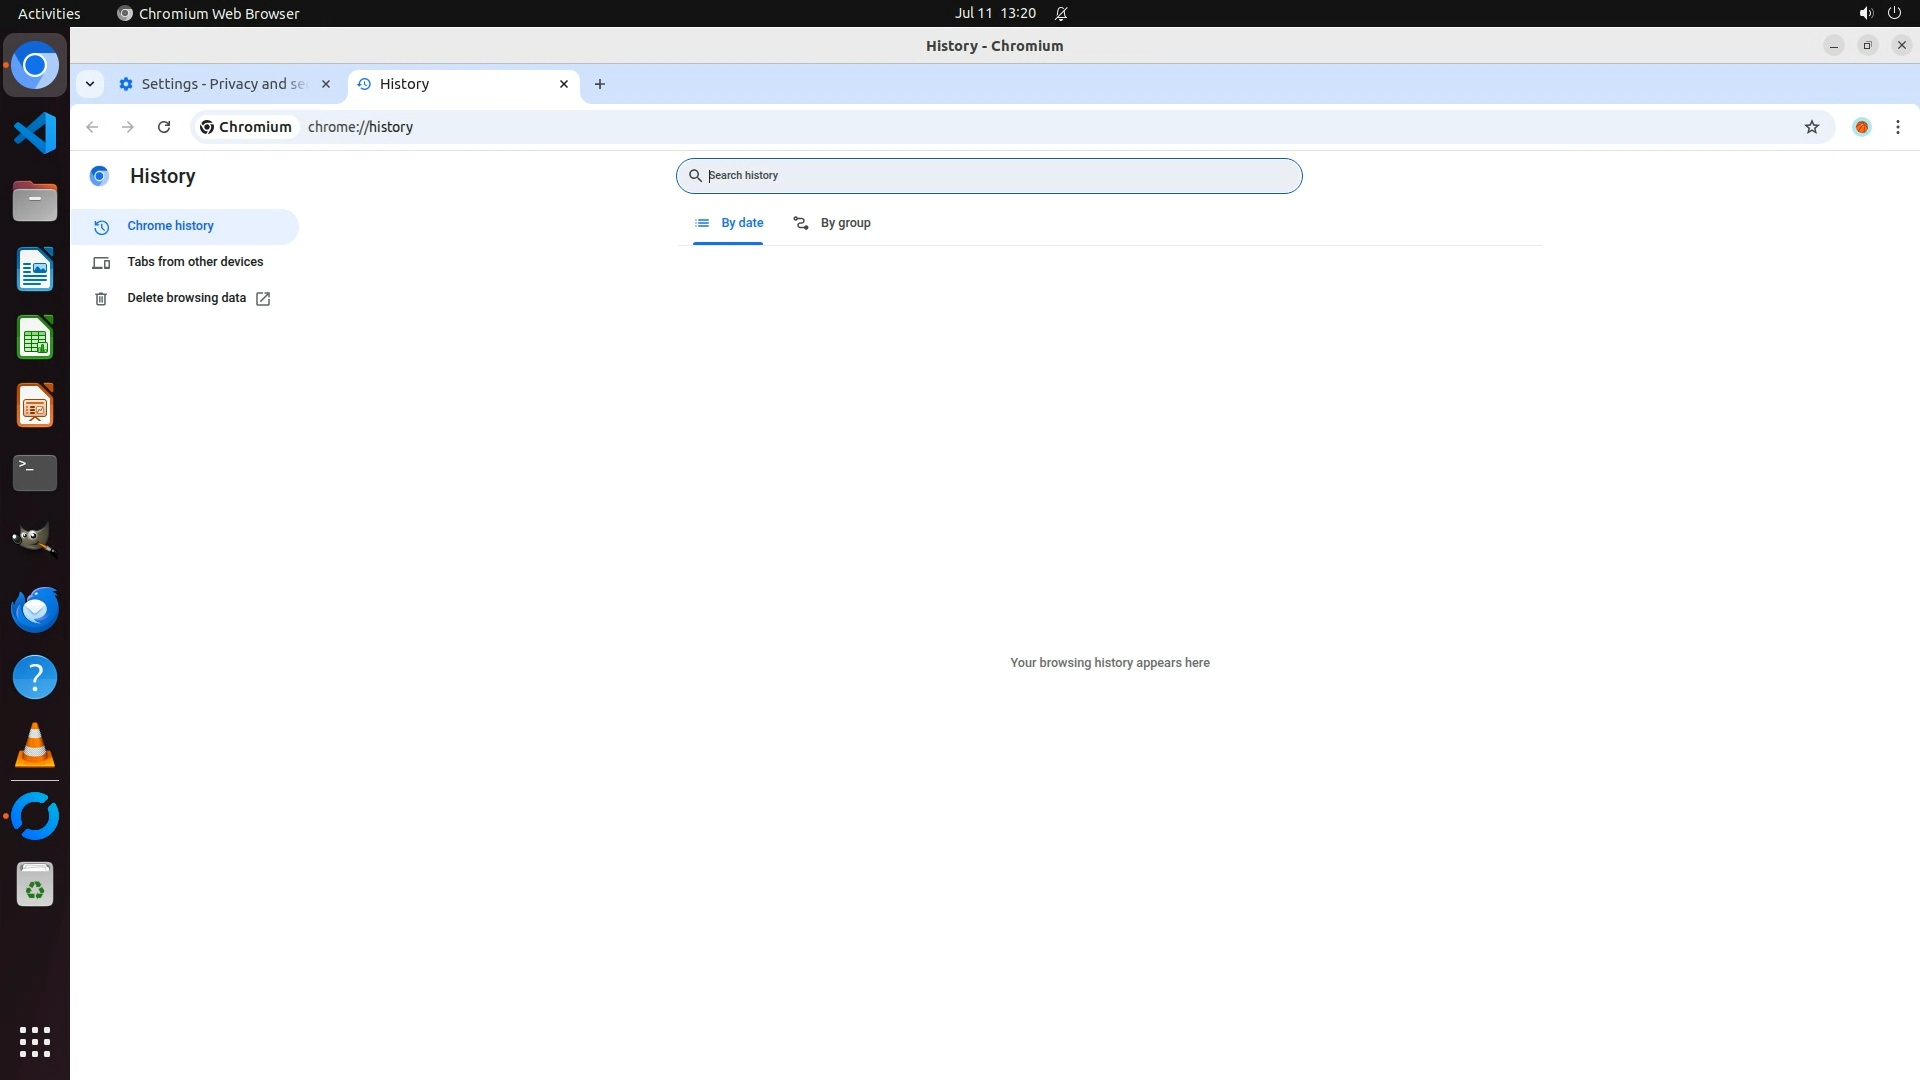
Task: Open a new tab with the plus button
Action: [x=599, y=84]
